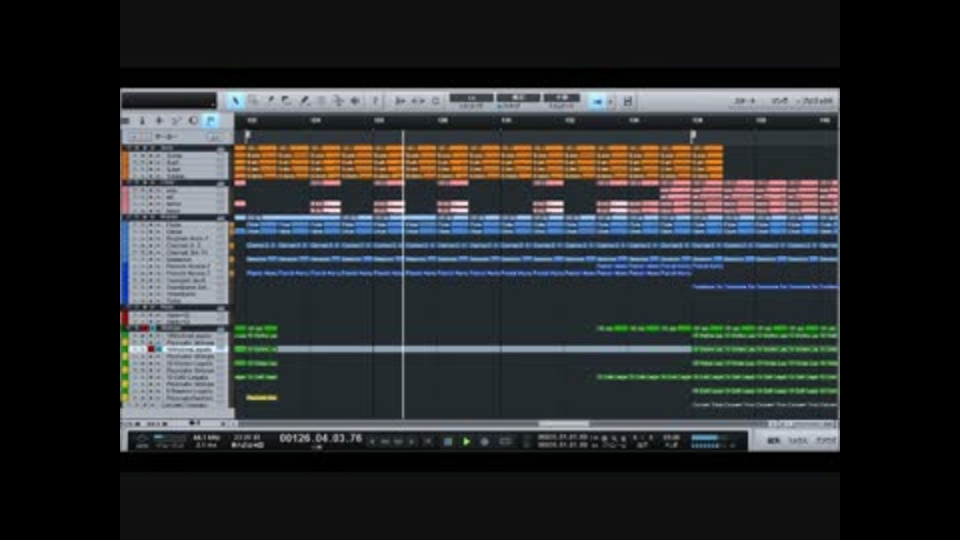Image resolution: width=960 pixels, height=540 pixels.
Task: Select the Oboe track
Action: pos(174,231)
